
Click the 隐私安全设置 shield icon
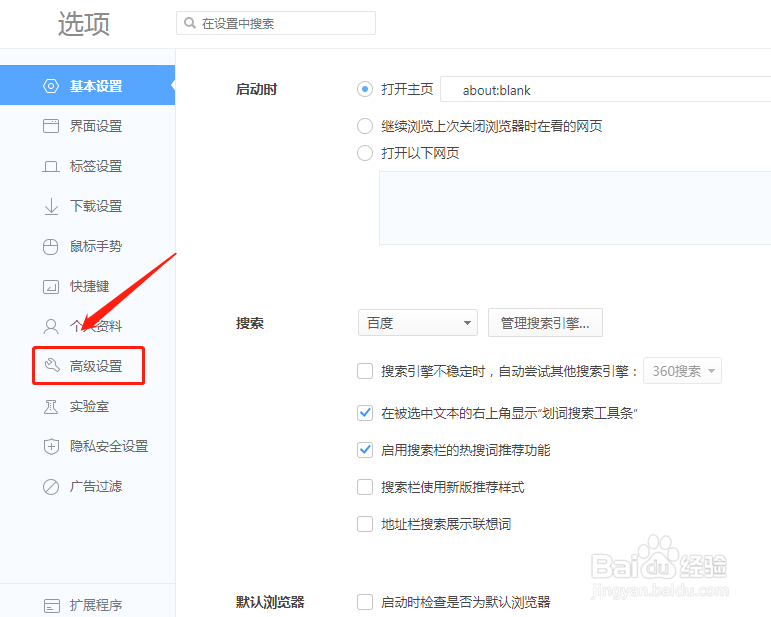(51, 446)
